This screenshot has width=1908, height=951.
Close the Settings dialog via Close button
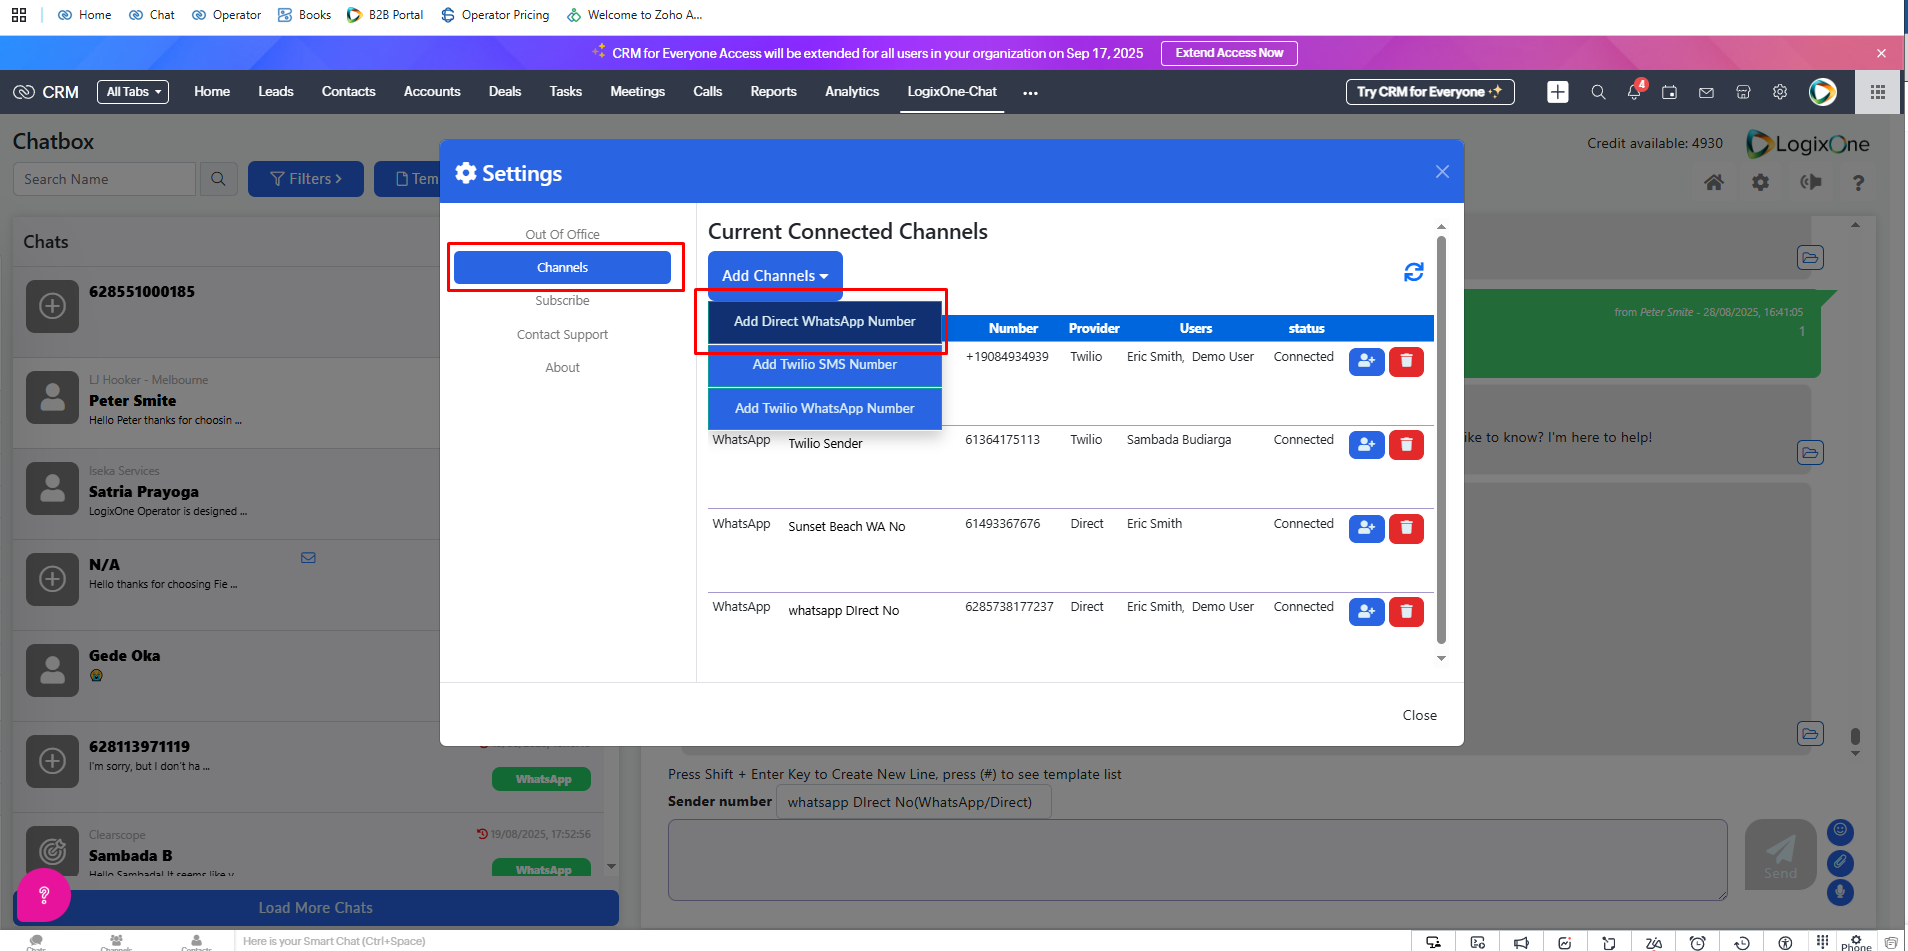pyautogui.click(x=1419, y=715)
